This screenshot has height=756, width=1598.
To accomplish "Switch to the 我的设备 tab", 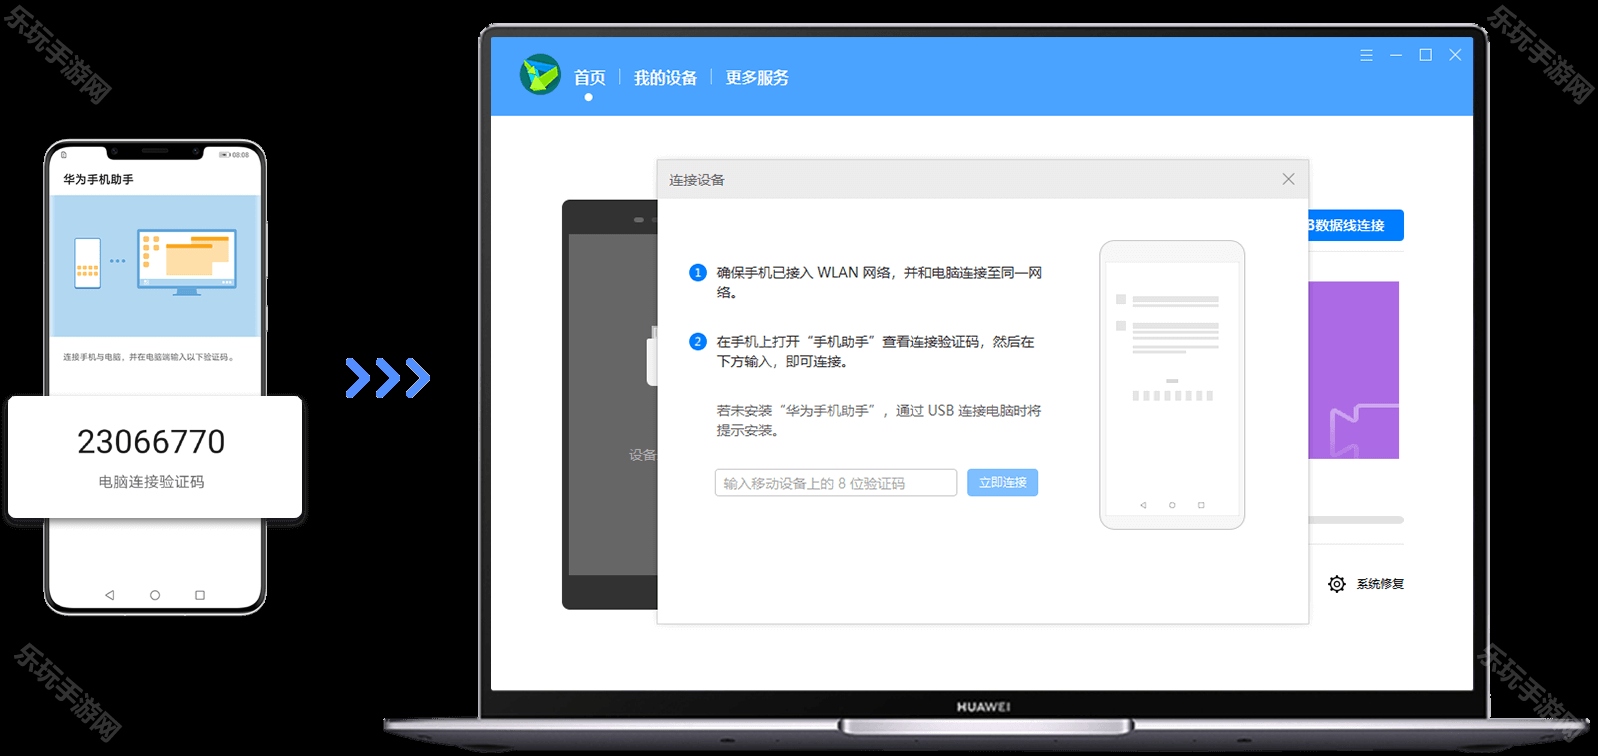I will 665,77.
